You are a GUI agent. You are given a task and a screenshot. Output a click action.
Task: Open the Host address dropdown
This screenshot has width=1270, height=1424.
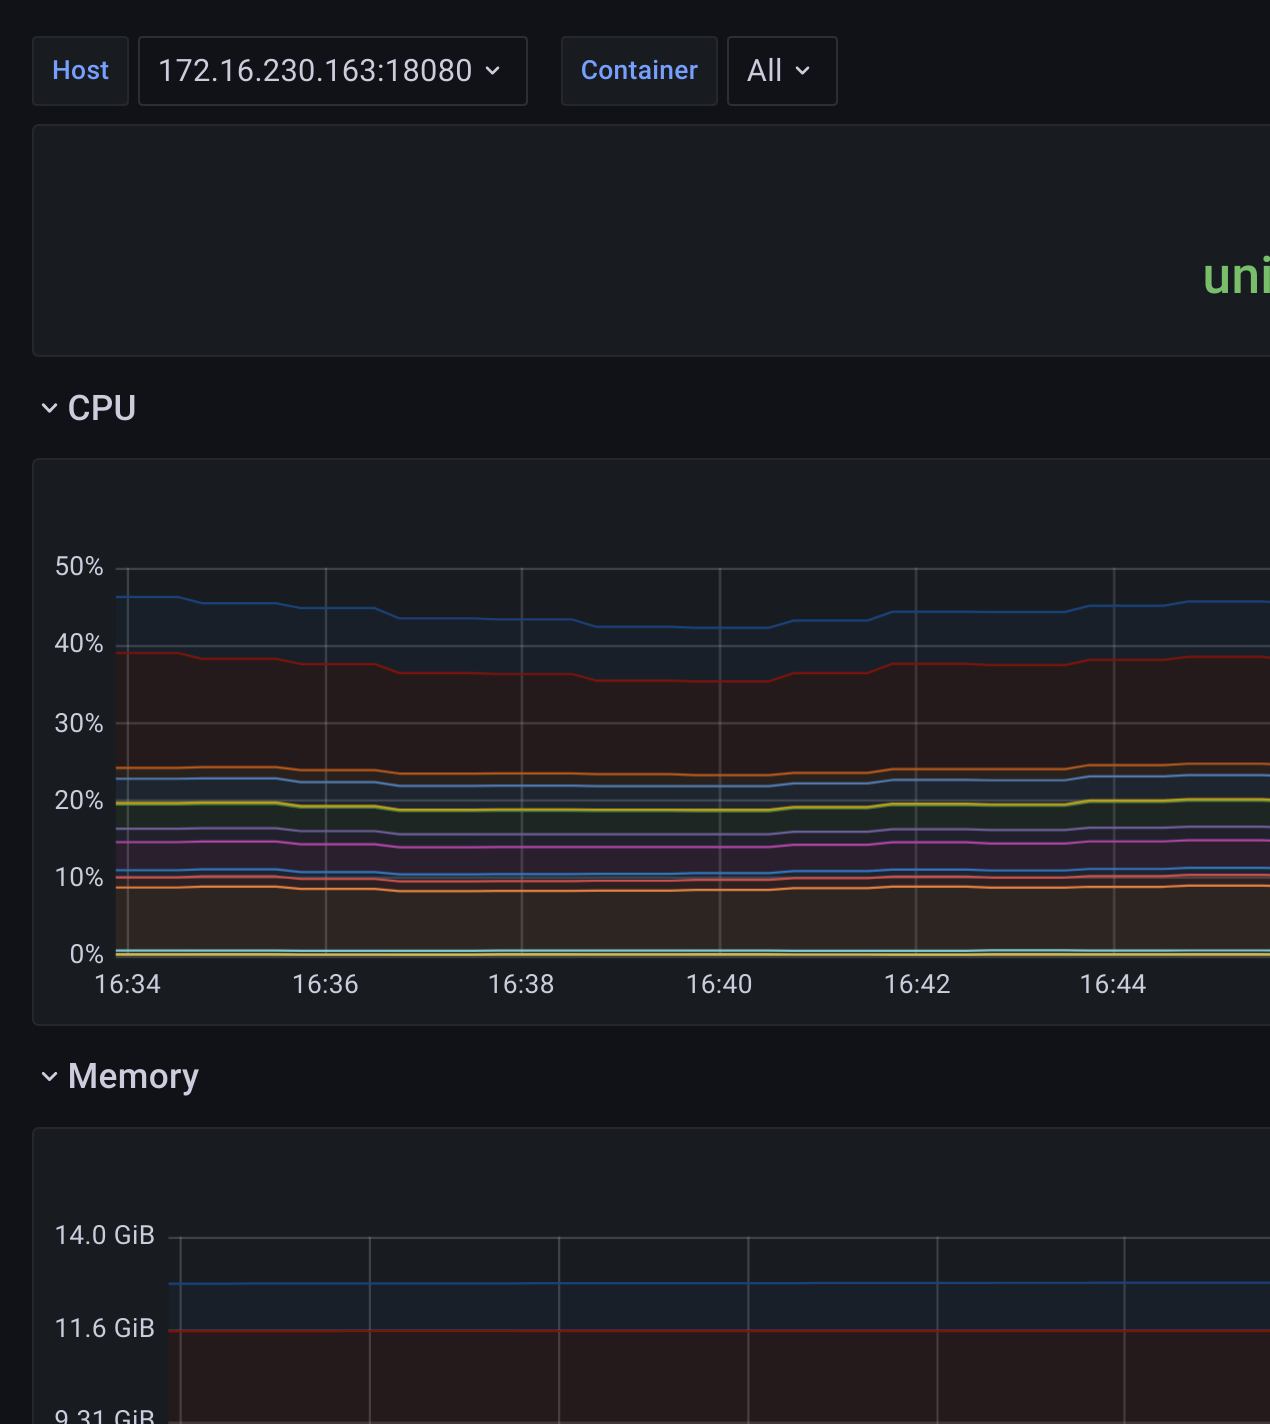pyautogui.click(x=332, y=71)
